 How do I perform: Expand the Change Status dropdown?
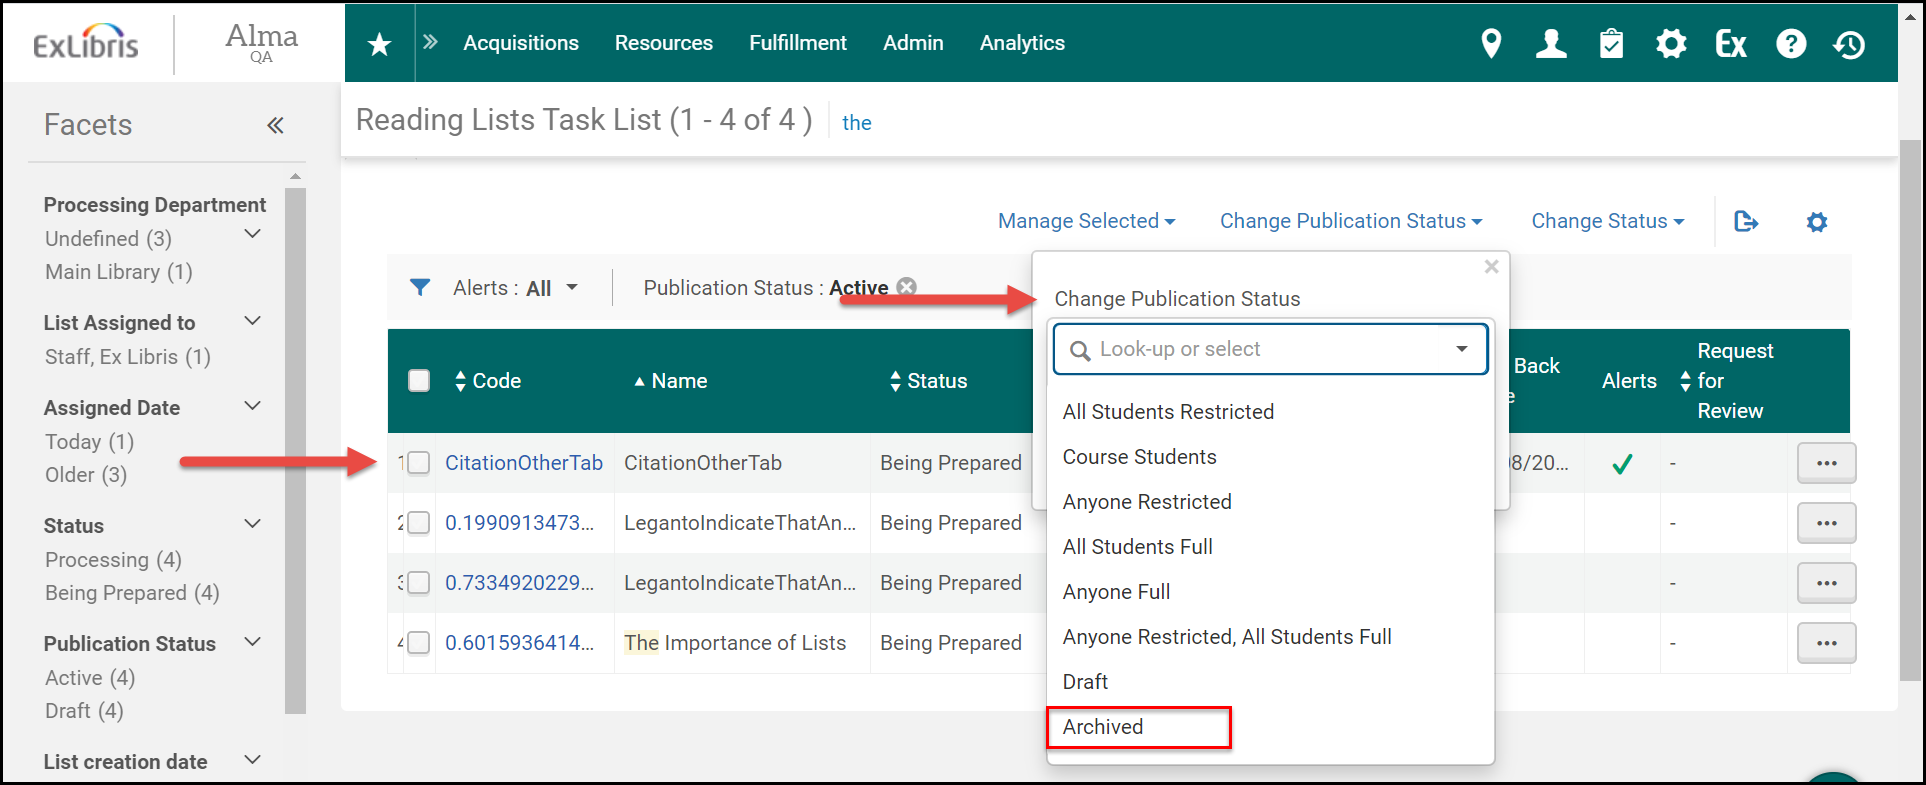(1608, 221)
